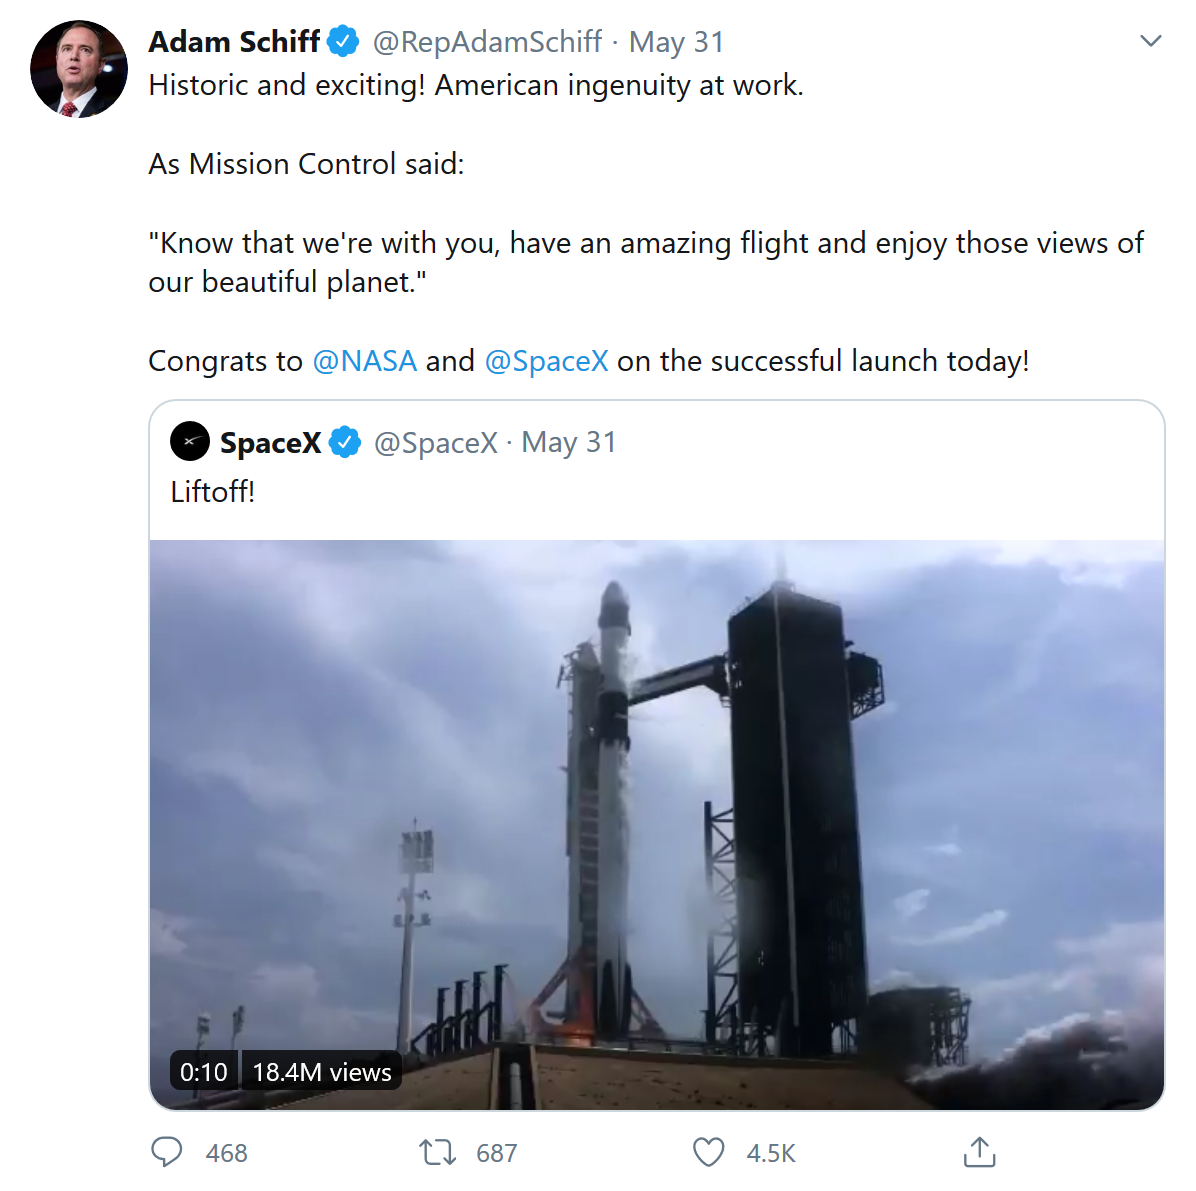Click the retweet arrows icon

click(437, 1152)
